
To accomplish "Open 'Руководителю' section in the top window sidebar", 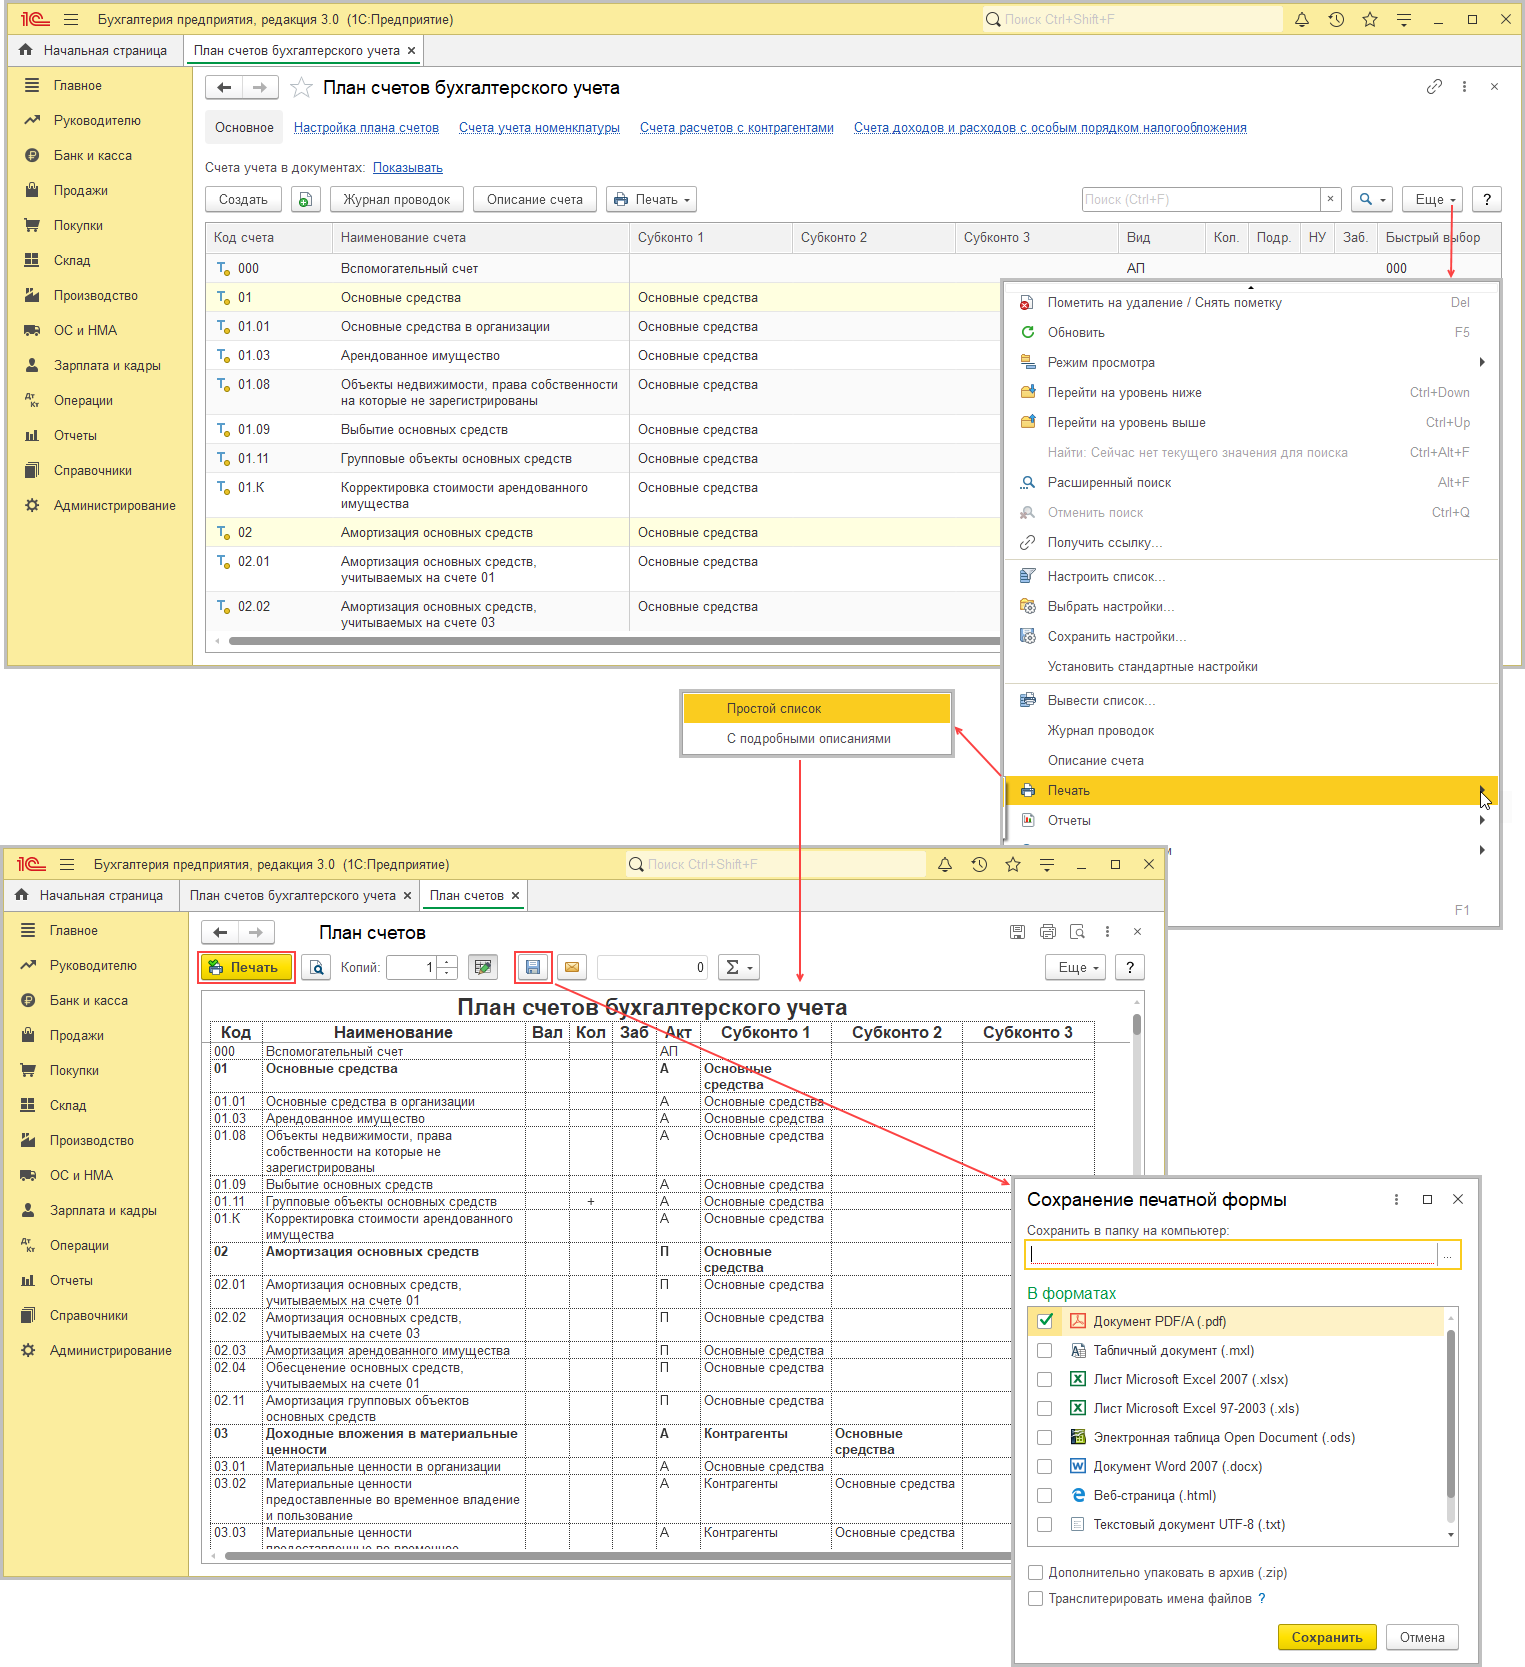I will point(97,120).
